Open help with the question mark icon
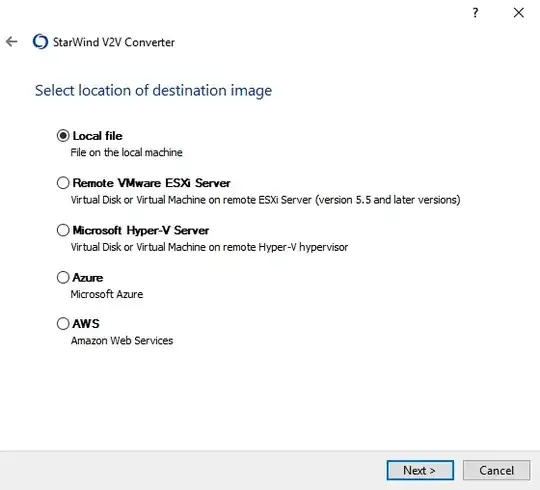The height and width of the screenshot is (490, 540). coord(475,13)
